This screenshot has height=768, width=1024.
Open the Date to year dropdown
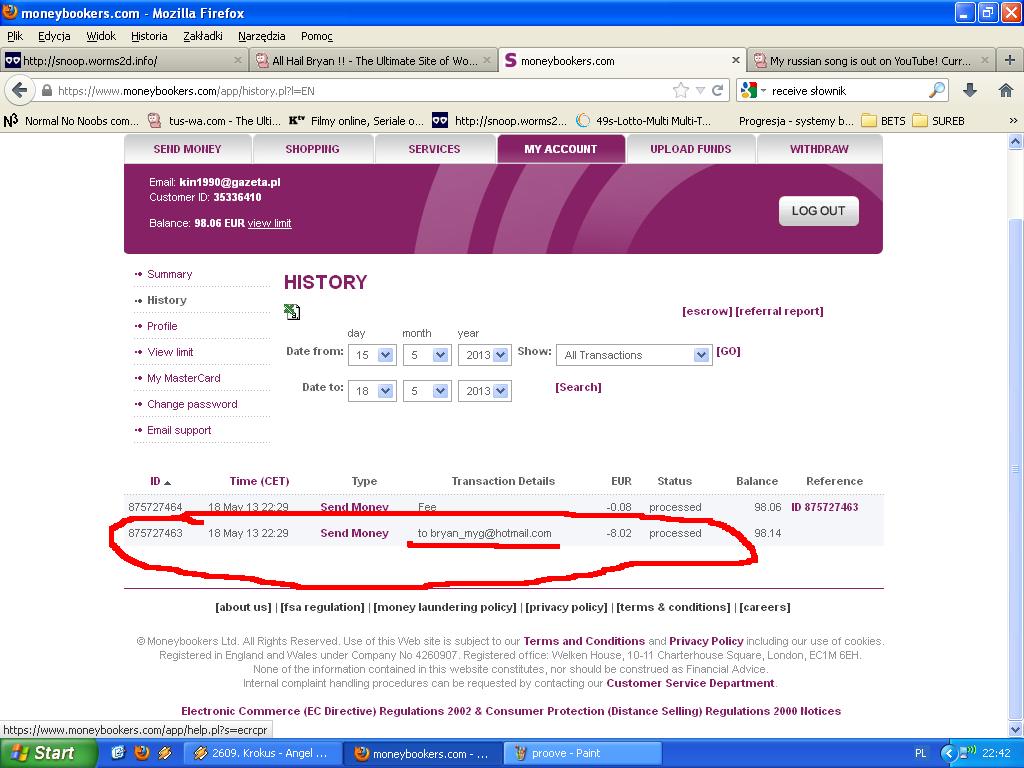pyautogui.click(x=484, y=391)
